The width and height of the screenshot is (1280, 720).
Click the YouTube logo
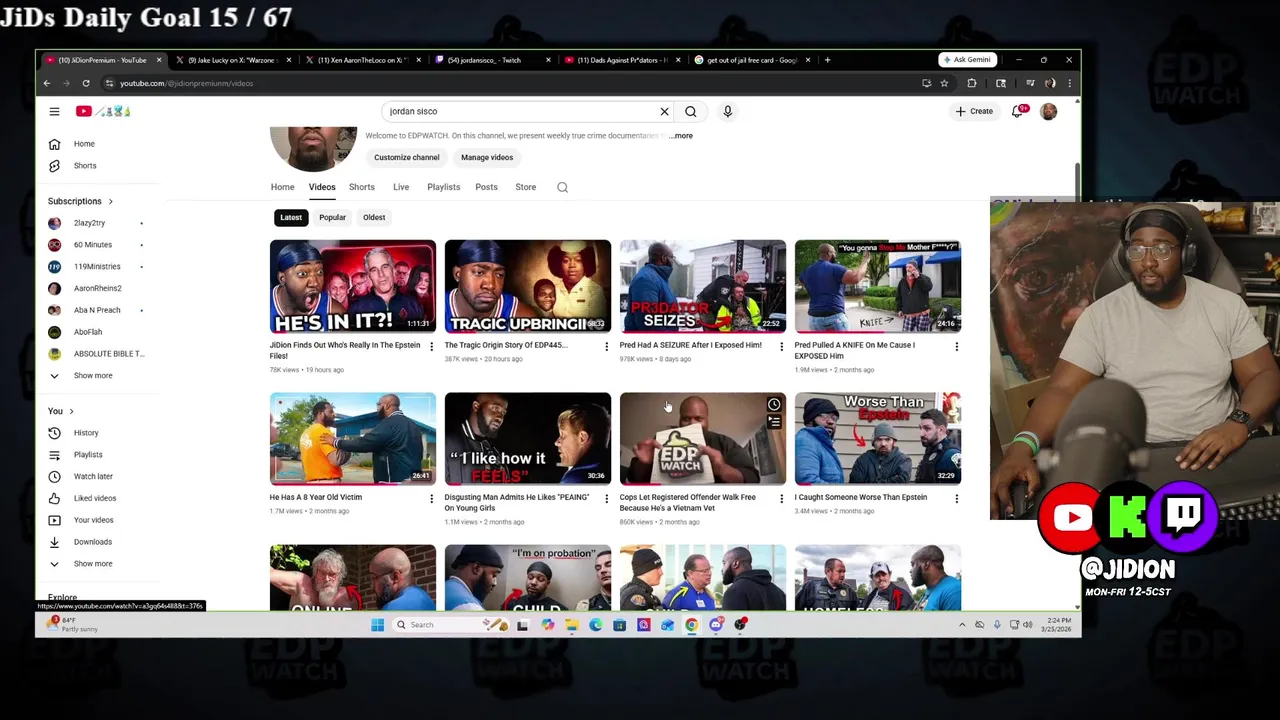(103, 111)
